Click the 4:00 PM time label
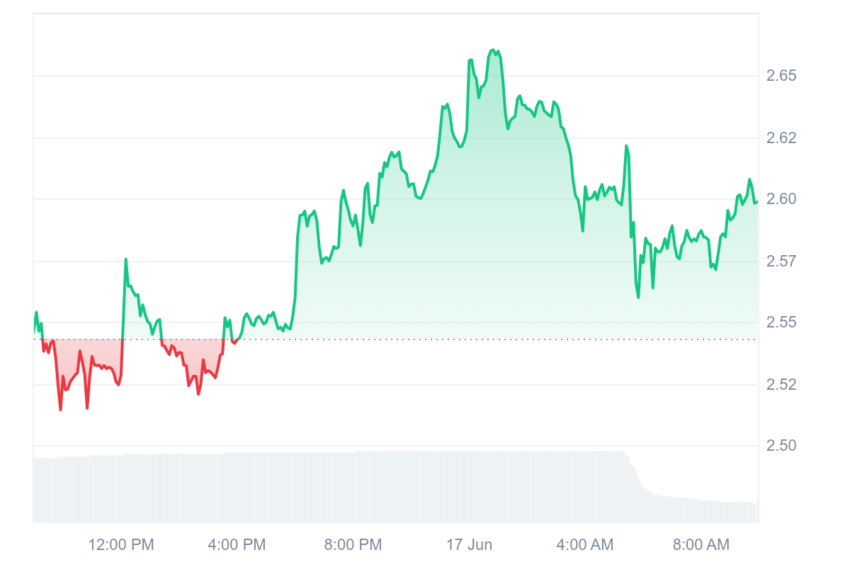Screen dimensions: 850x567 pyautogui.click(x=237, y=544)
